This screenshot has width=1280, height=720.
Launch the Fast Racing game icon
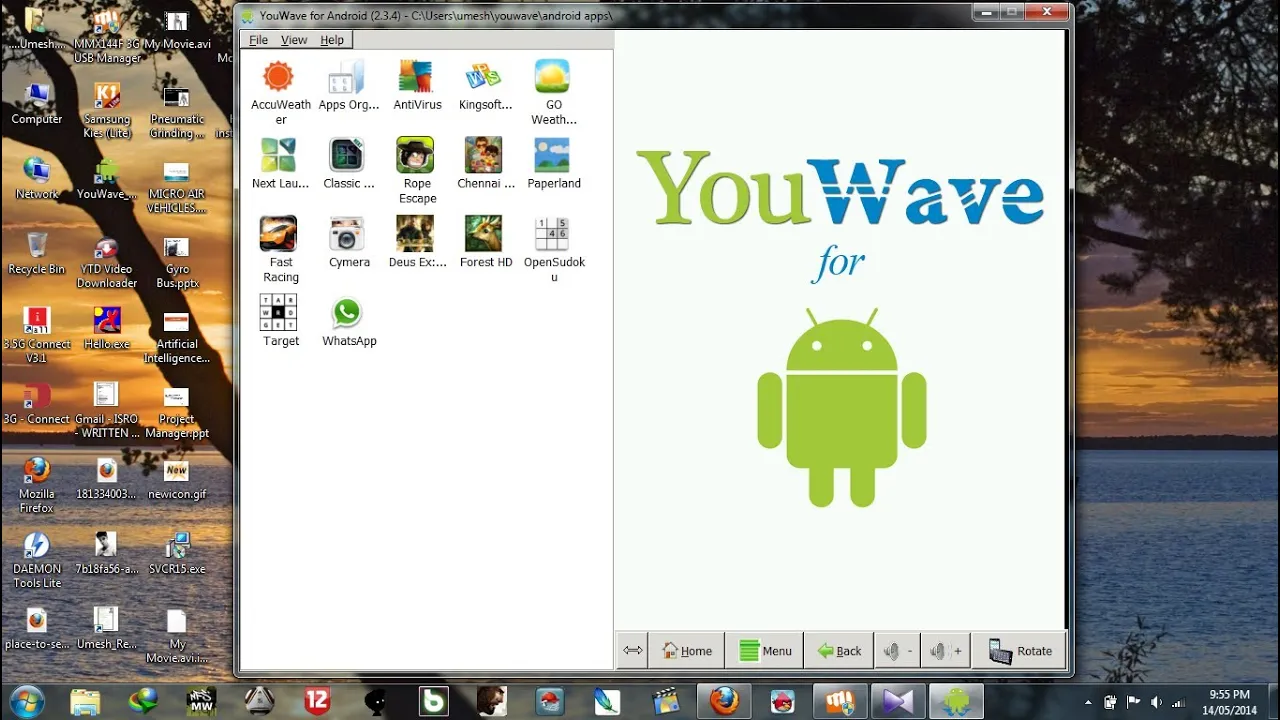278,233
